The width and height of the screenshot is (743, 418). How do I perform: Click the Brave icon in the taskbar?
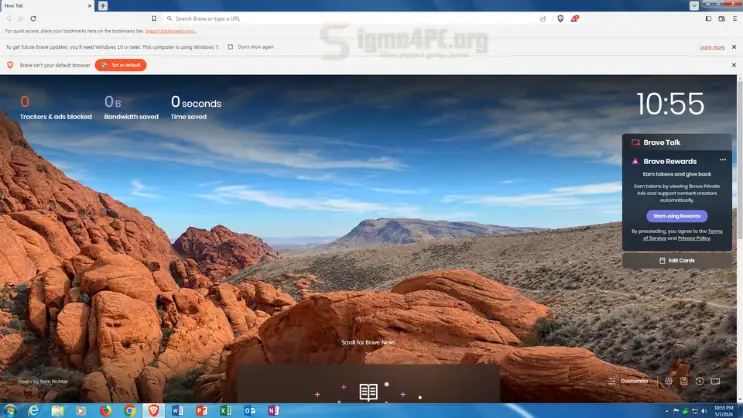[x=154, y=410]
